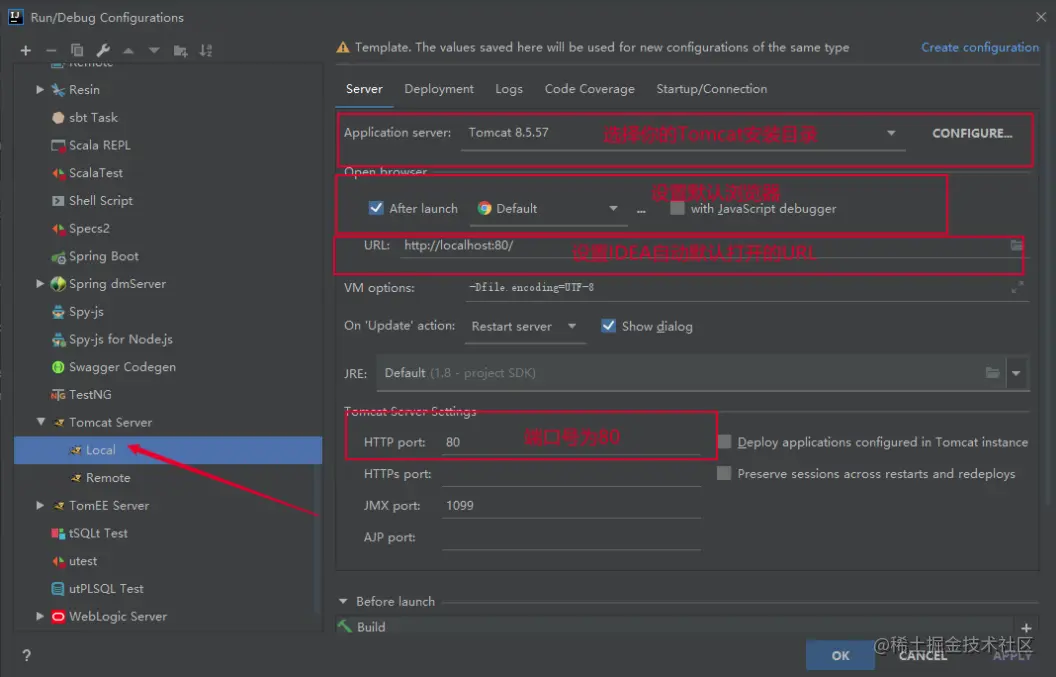Toggle the After launch checkbox
Viewport: 1056px width, 677px height.
point(376,208)
